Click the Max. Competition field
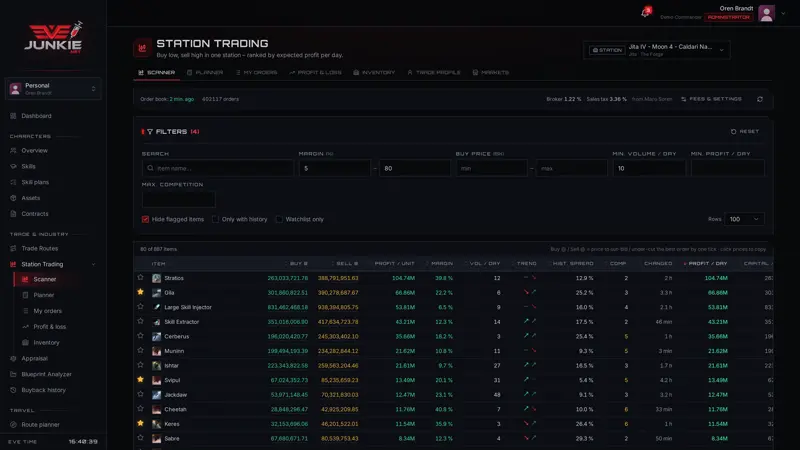Screen dimensions: 800x450 tap(179, 199)
